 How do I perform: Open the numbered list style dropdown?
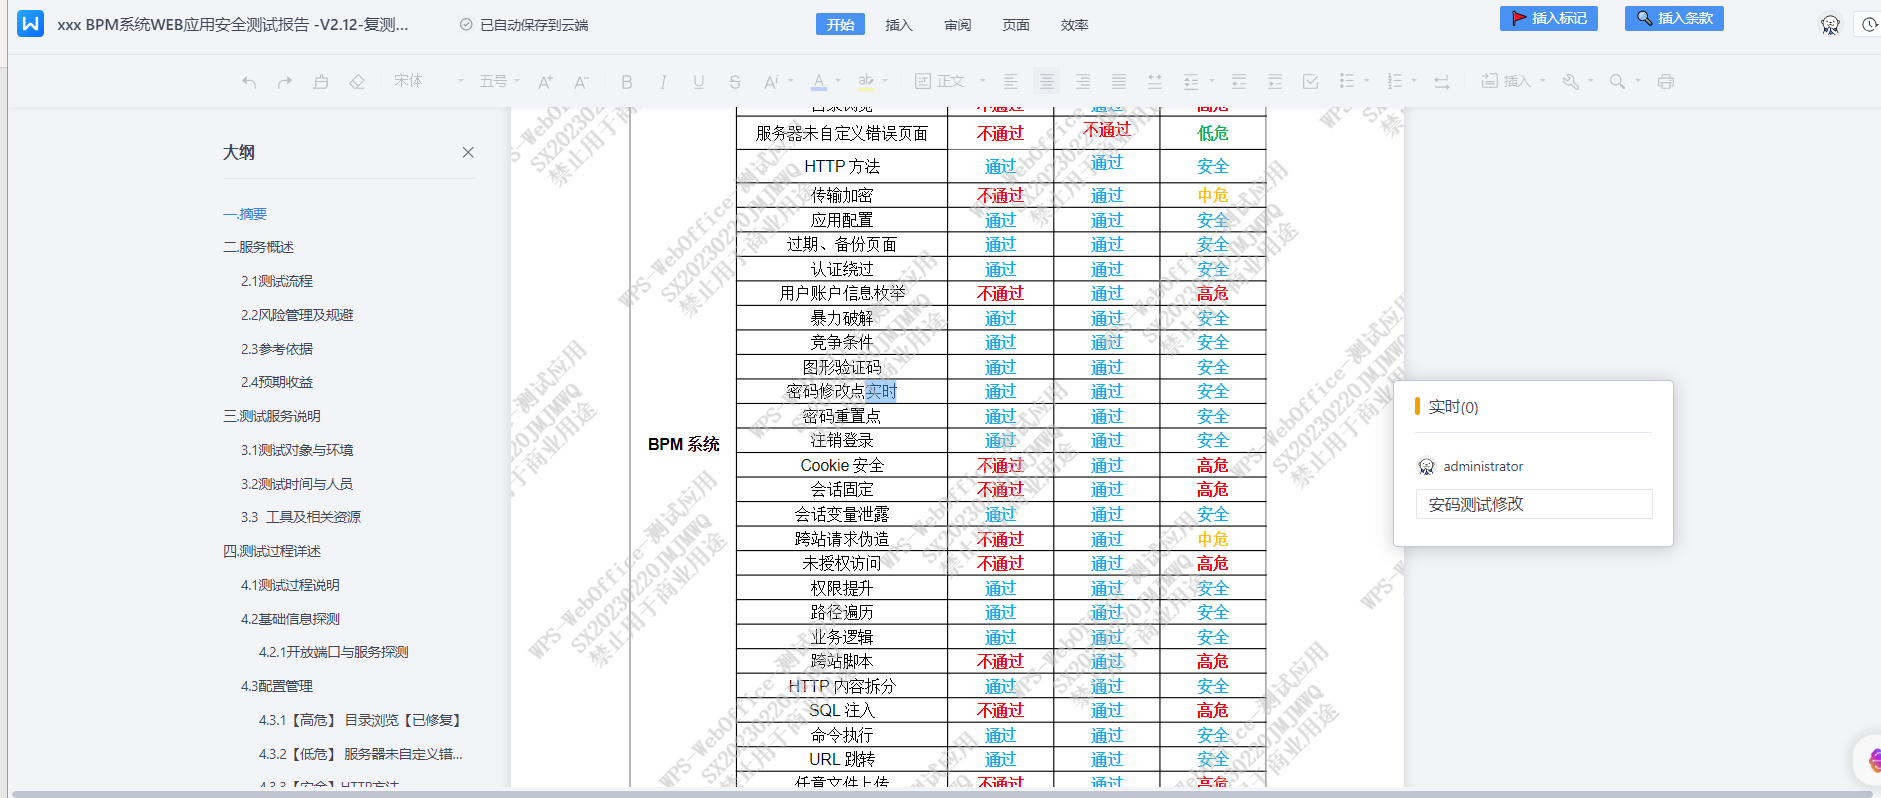(1414, 81)
